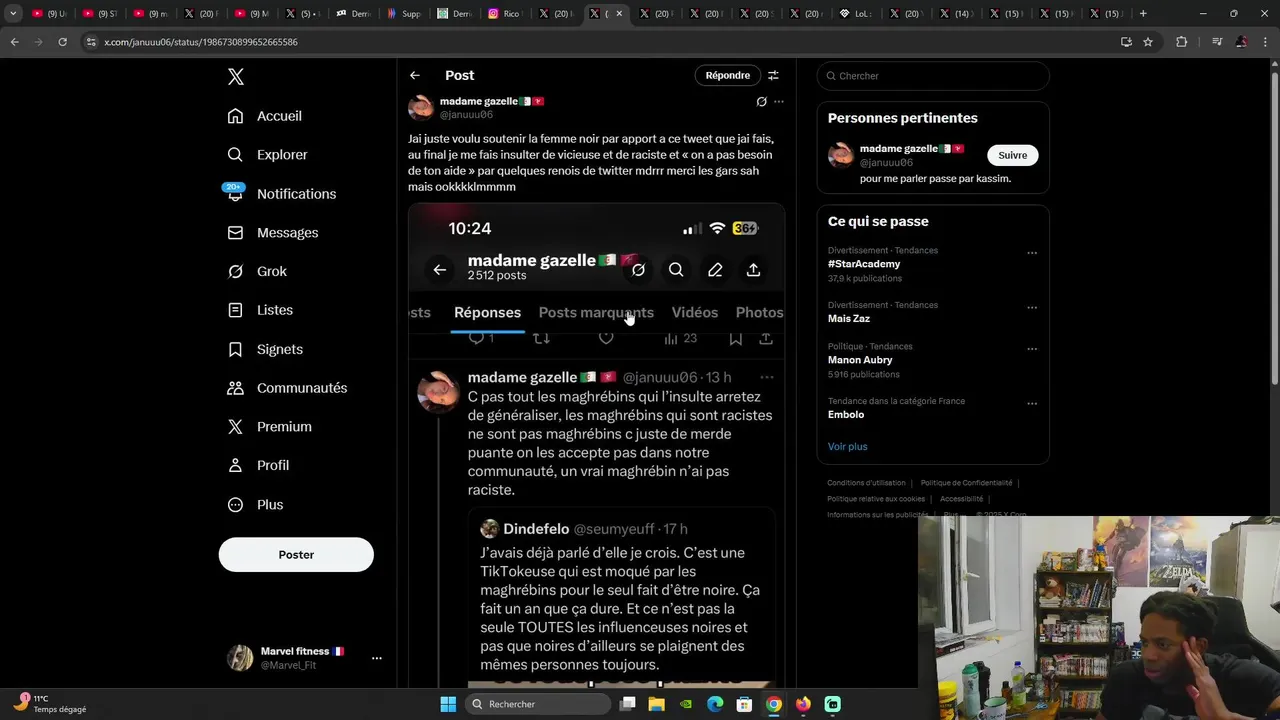Open more options on madame gazelle post
The image size is (1280, 720).
779,102
